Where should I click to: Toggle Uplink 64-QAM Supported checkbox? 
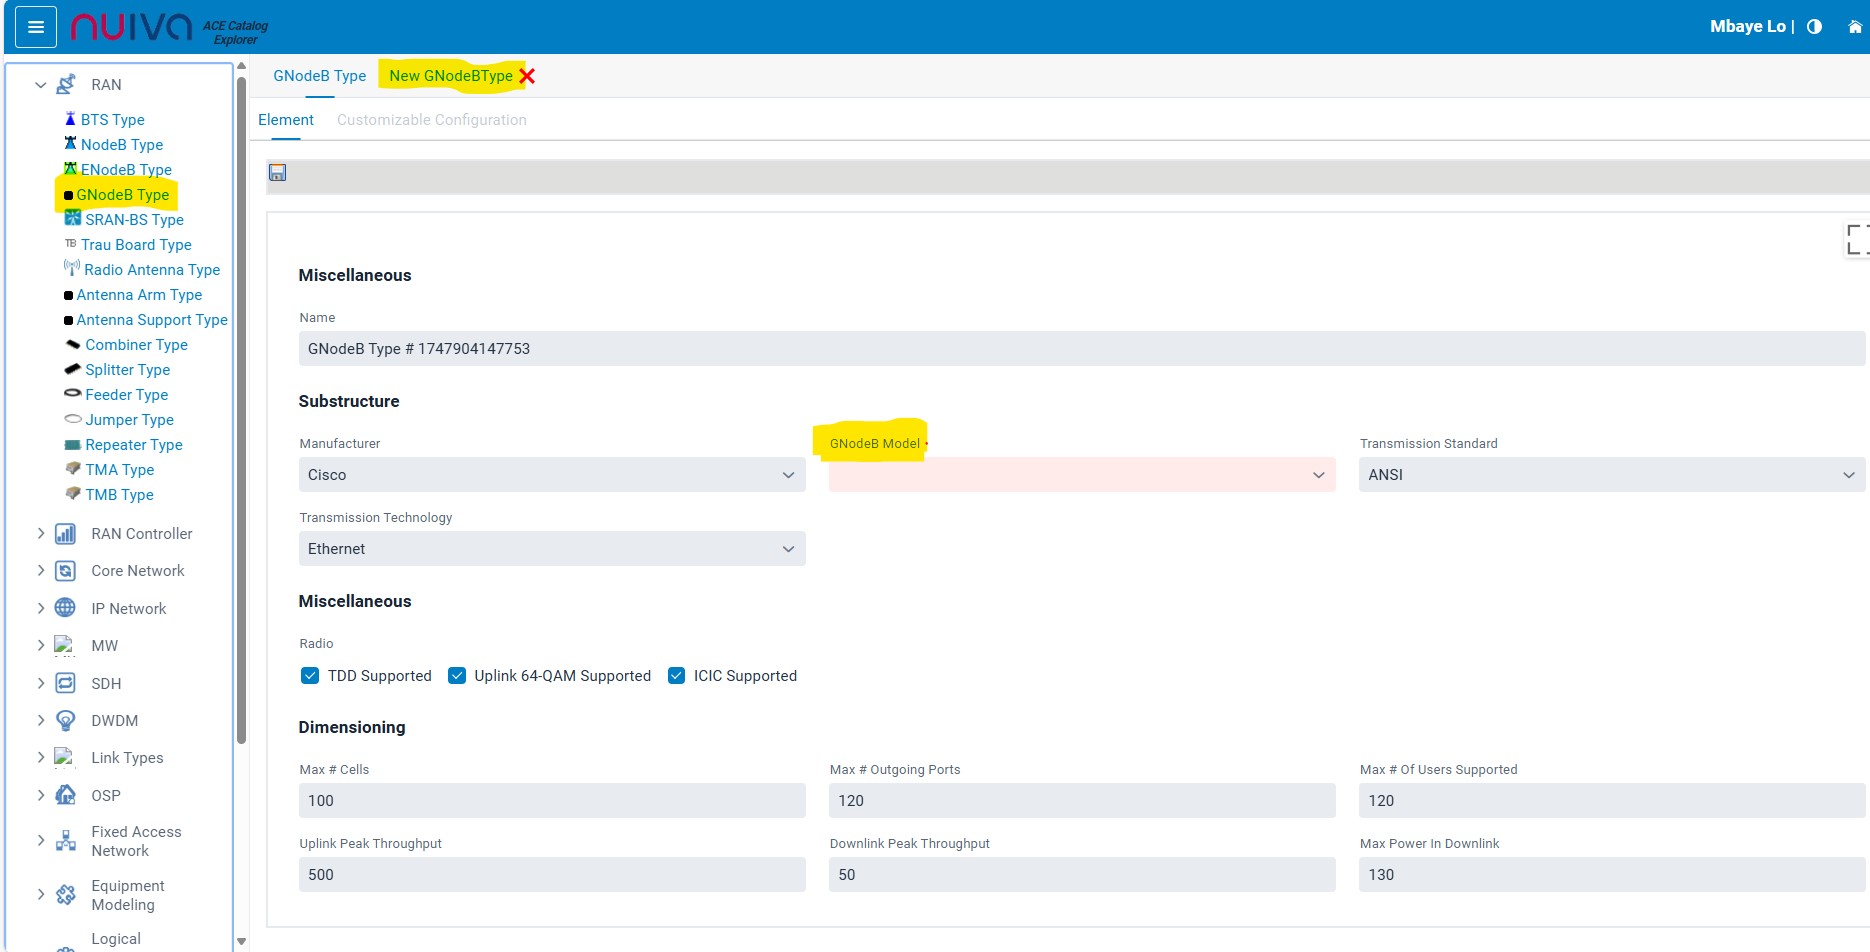pyautogui.click(x=457, y=676)
